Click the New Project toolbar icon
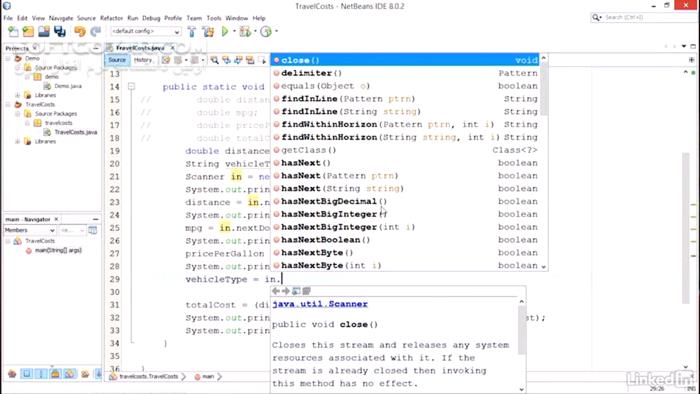This screenshot has width=700, height=394. 28,31
